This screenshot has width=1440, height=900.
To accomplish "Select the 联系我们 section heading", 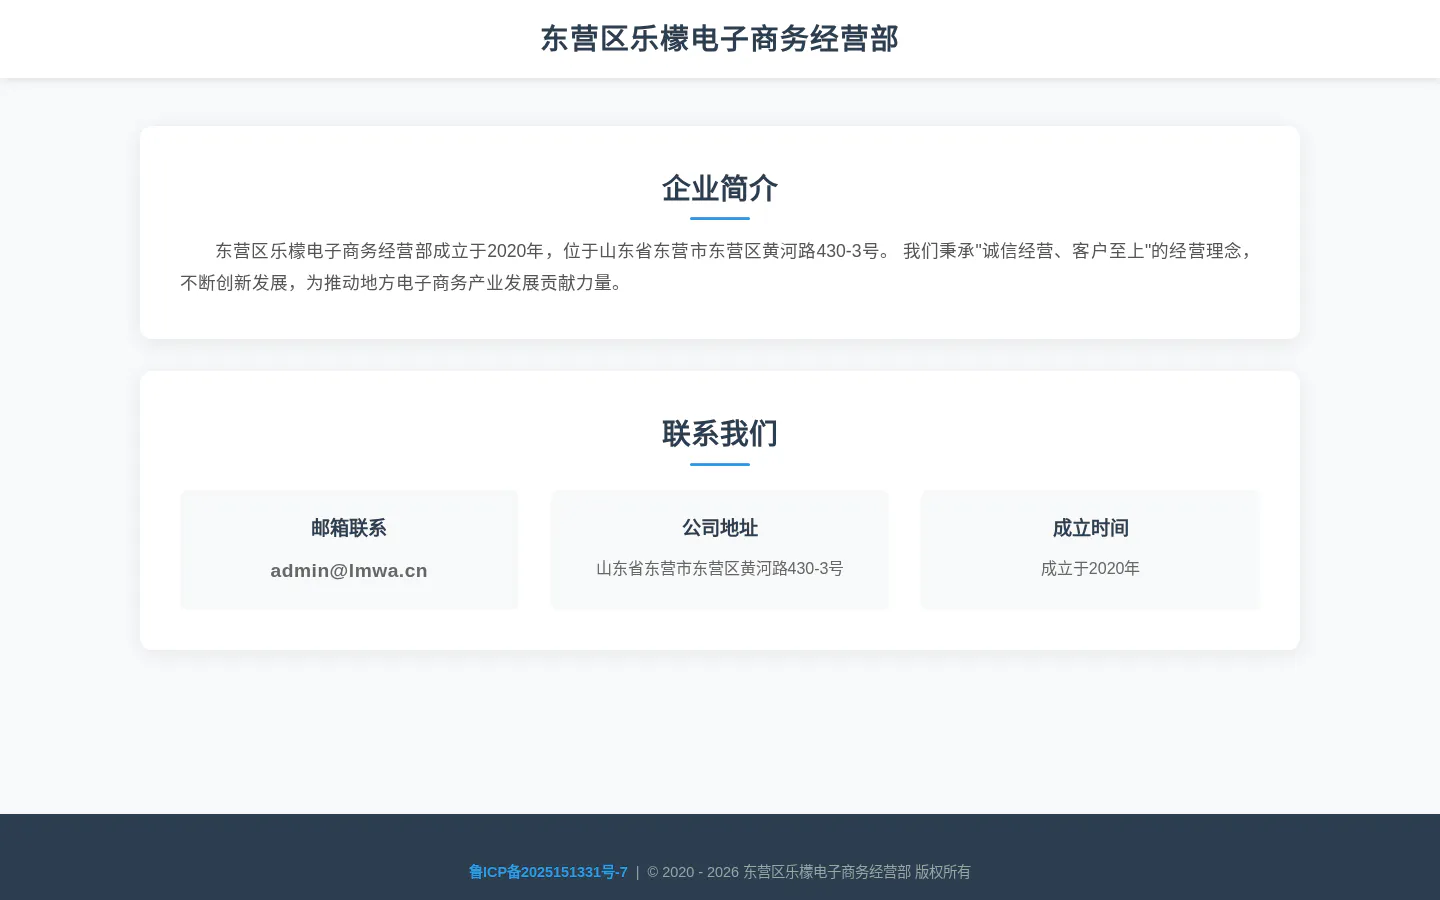I will click(x=720, y=434).
